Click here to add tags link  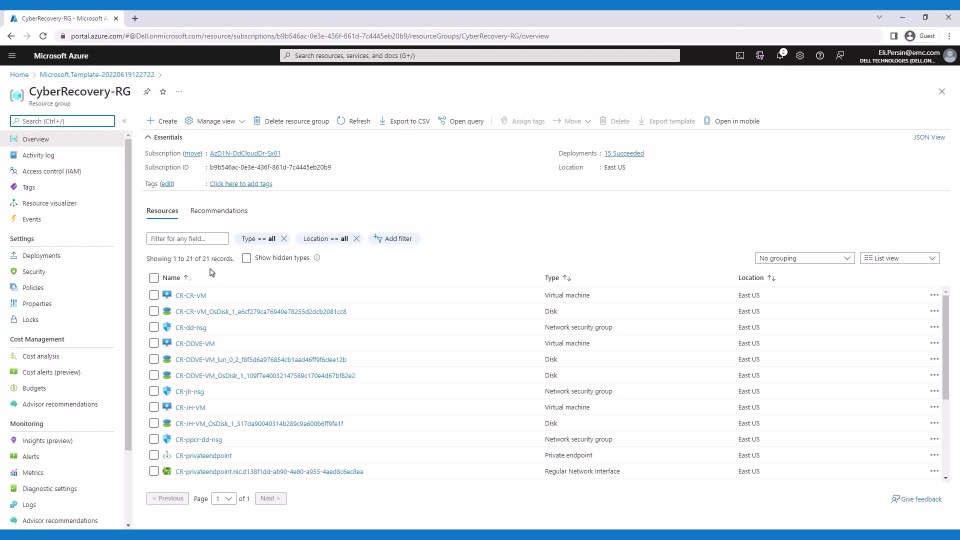click(241, 184)
